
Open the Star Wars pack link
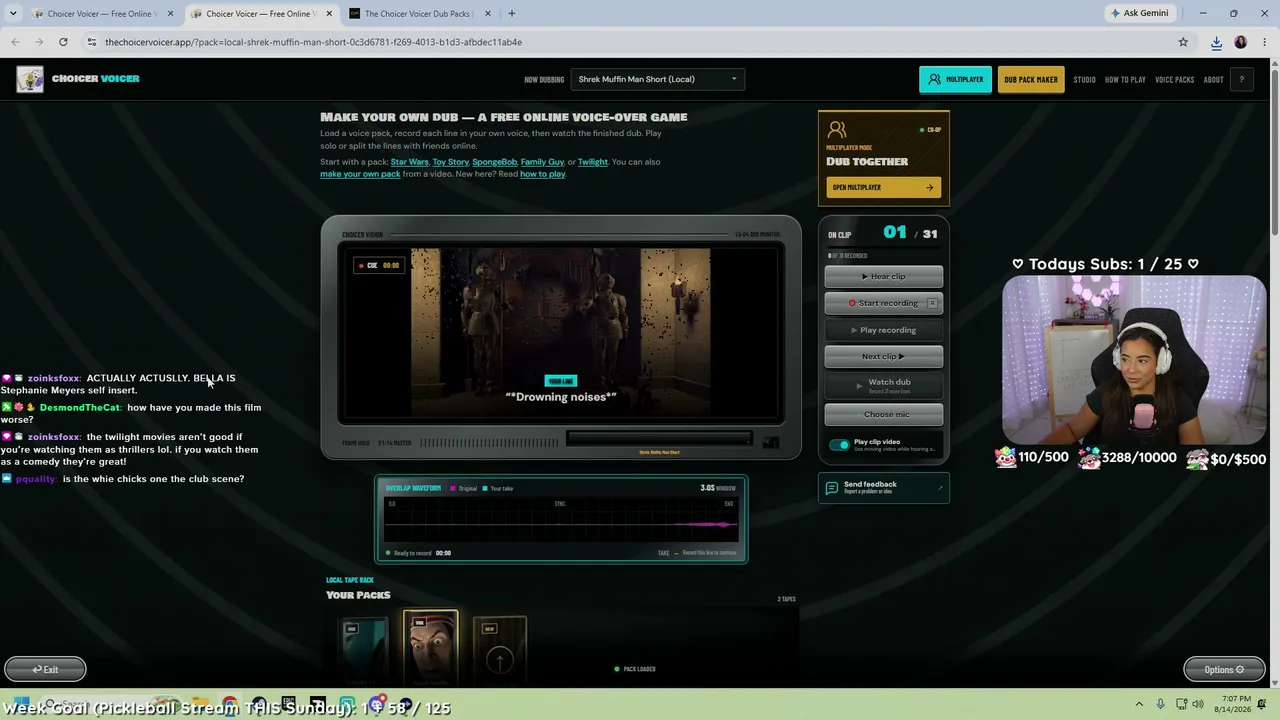tap(409, 162)
